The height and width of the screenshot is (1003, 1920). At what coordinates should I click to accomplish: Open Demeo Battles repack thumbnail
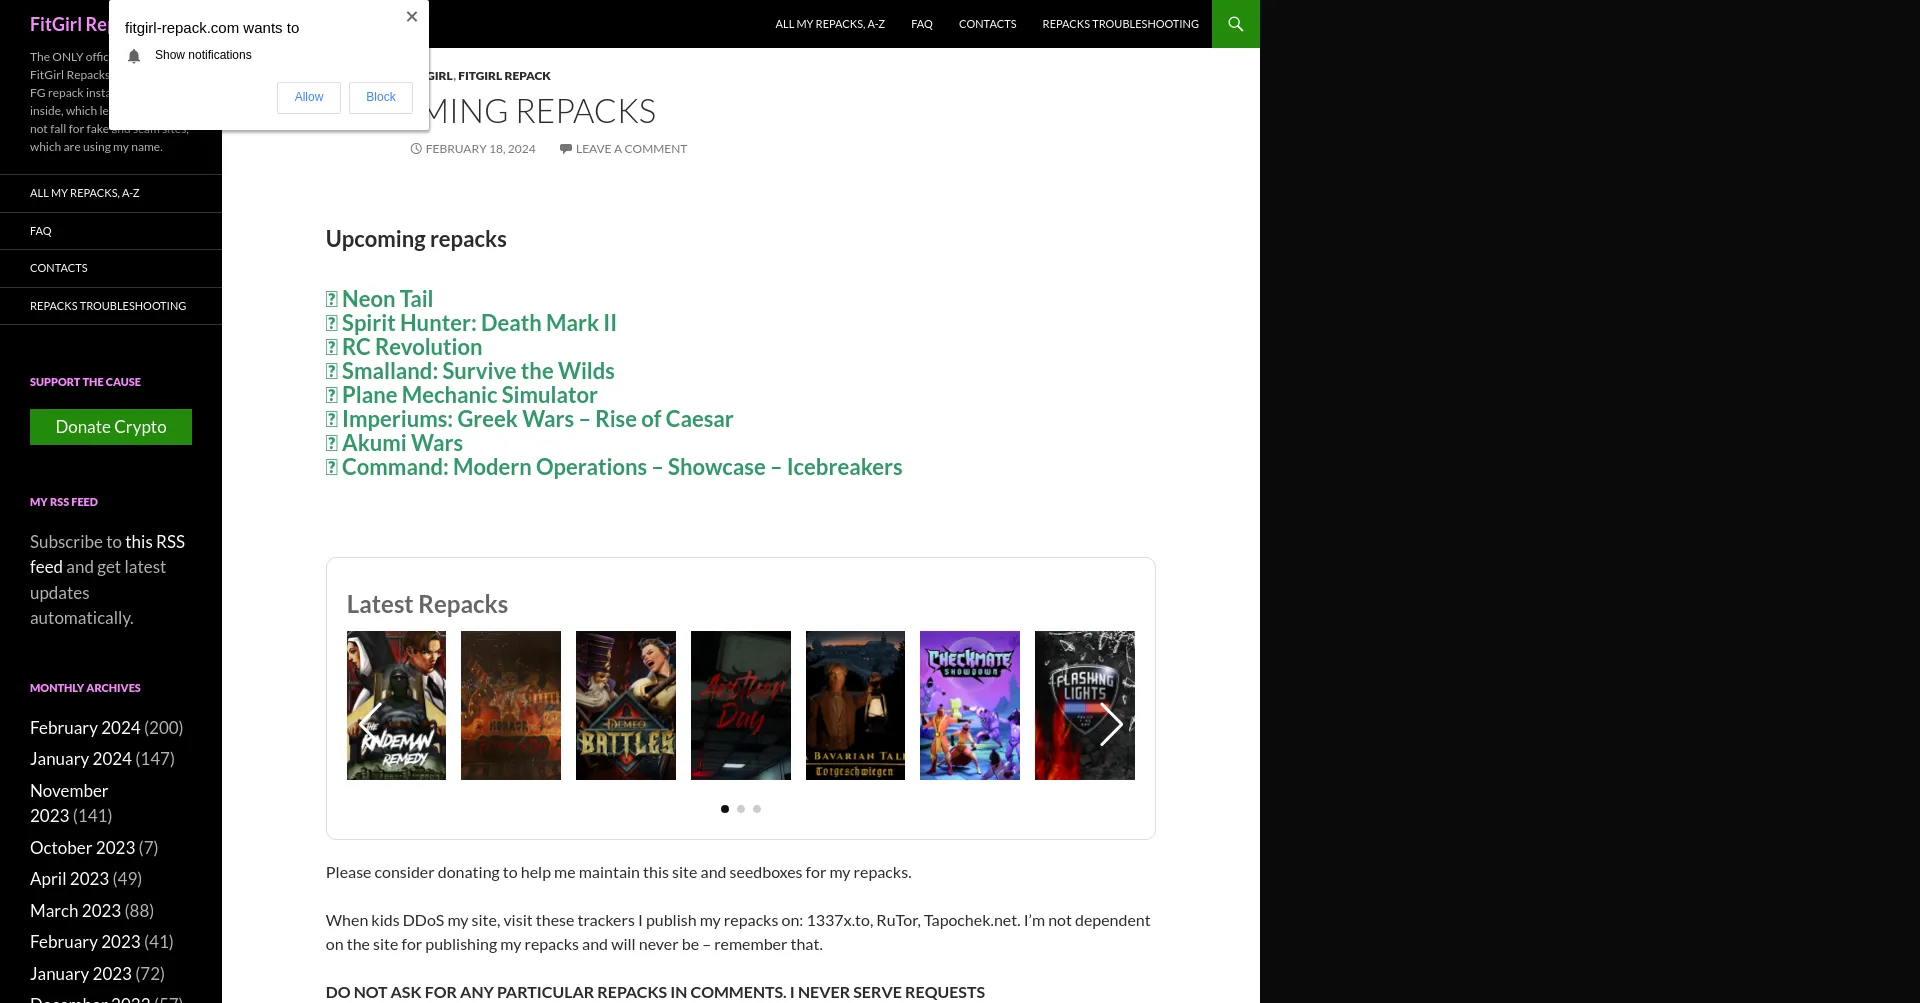pos(626,705)
